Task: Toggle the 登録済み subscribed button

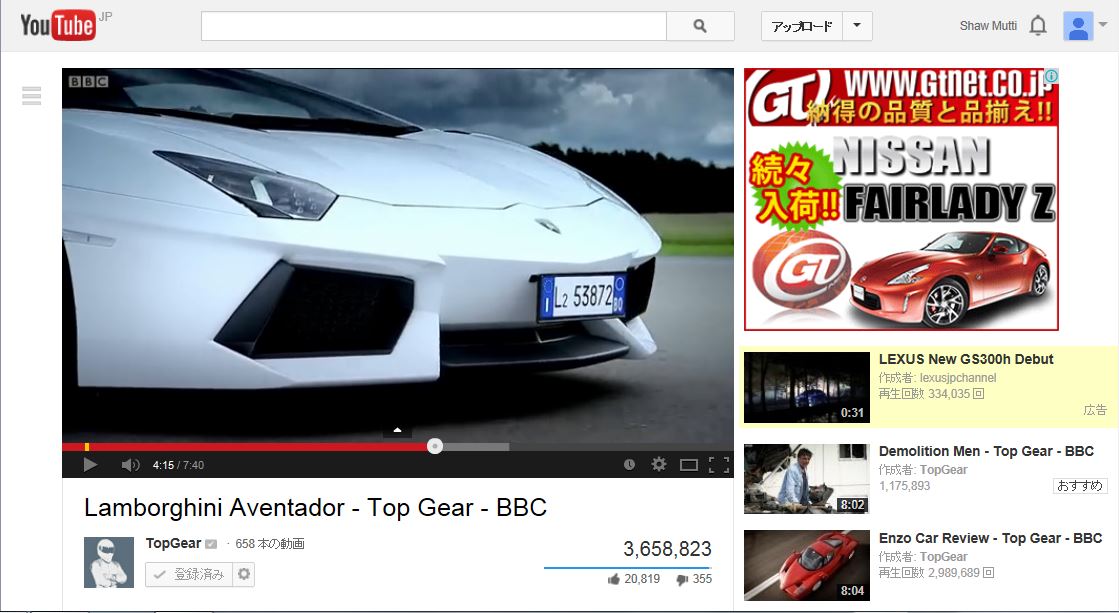Action: point(189,574)
